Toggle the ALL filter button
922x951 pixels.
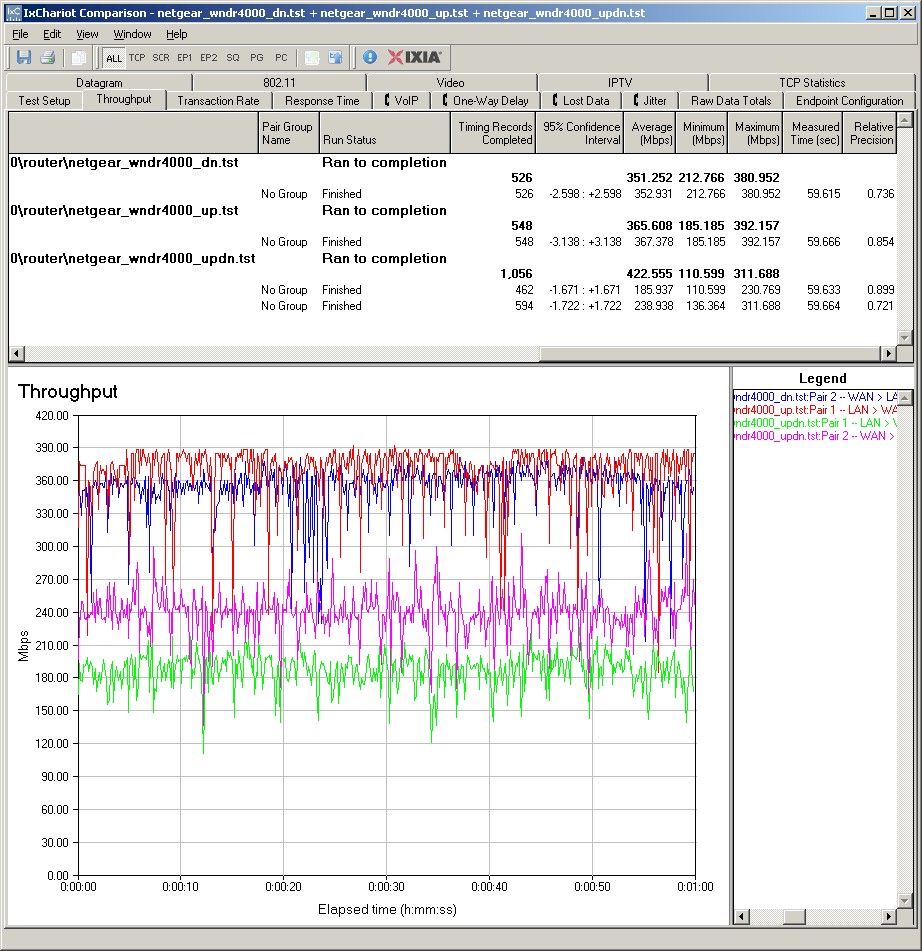point(113,58)
